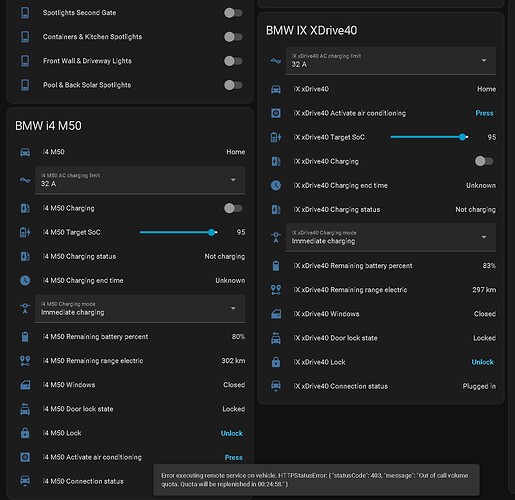The height and width of the screenshot is (500, 515).
Task: Click the window icon beside i4 M50 Windows
Action: [25, 385]
